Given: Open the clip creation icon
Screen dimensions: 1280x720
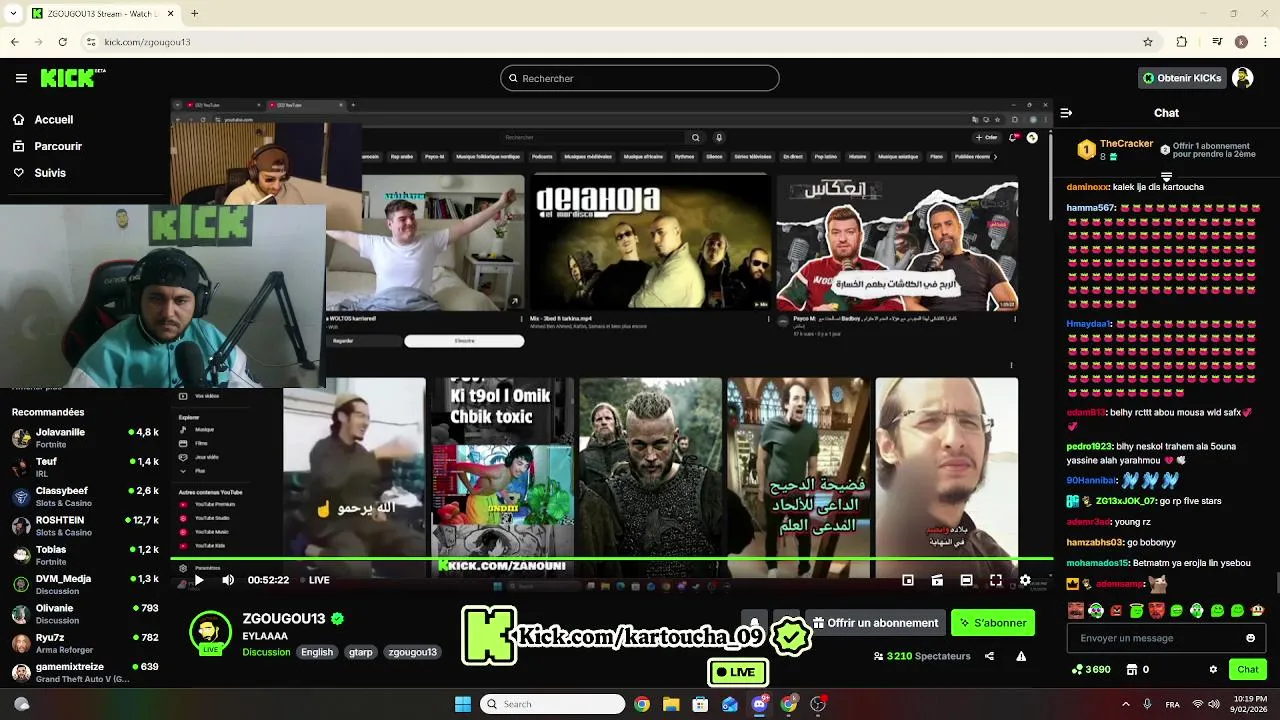Looking at the screenshot, I should click(x=937, y=580).
